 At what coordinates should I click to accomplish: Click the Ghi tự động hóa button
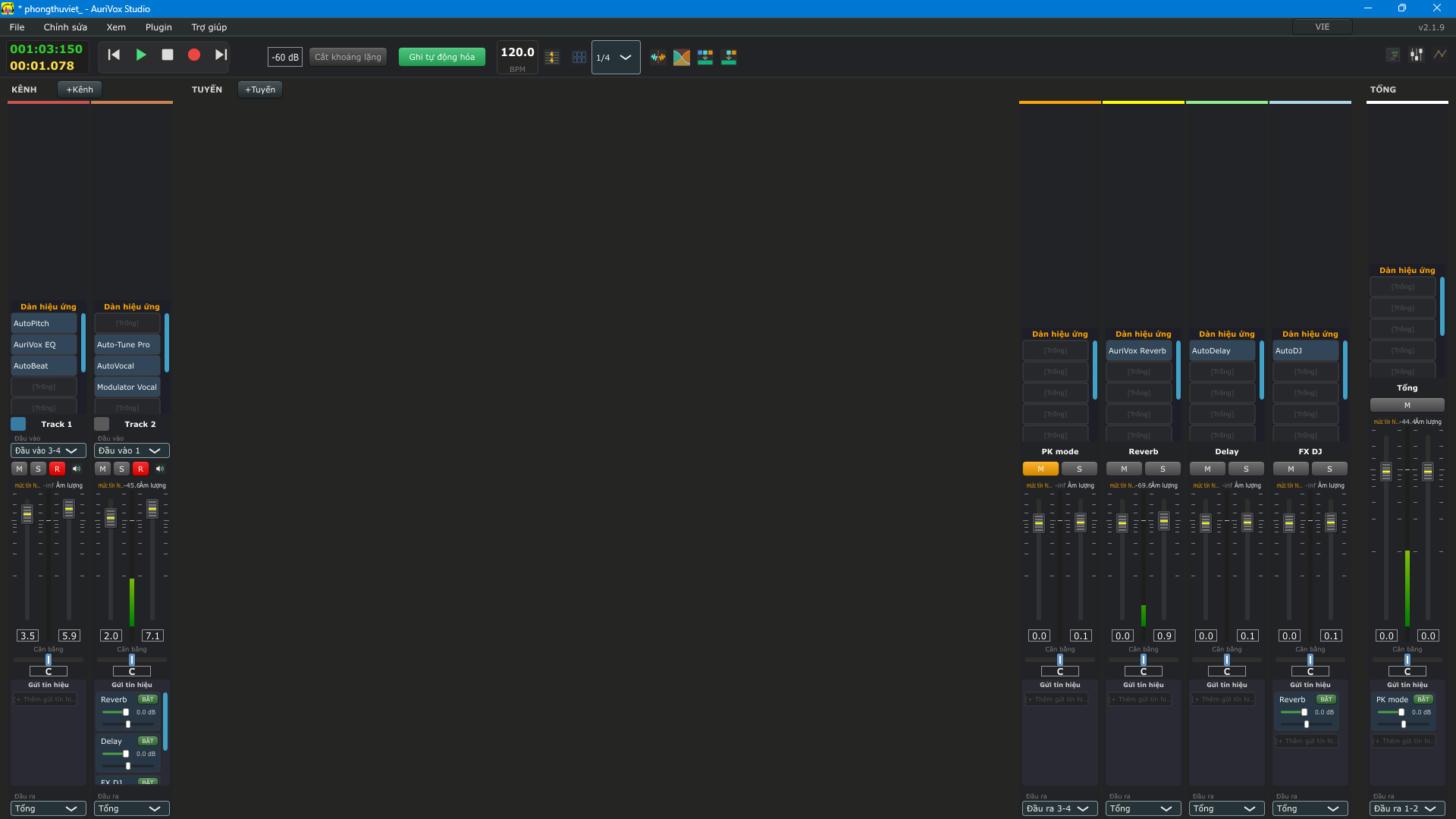coord(442,57)
